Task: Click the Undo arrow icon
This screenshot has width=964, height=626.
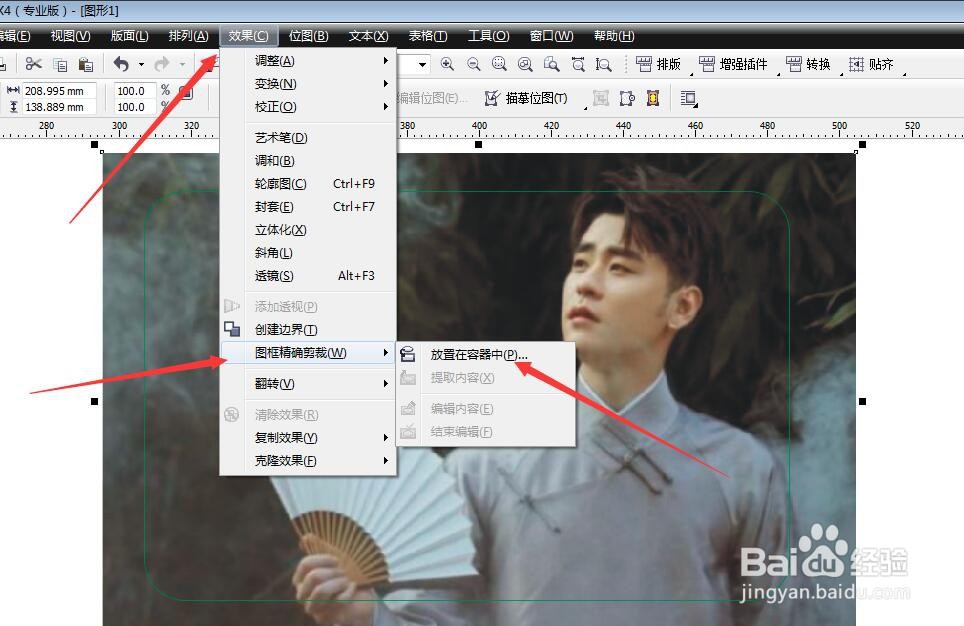Action: click(x=122, y=64)
